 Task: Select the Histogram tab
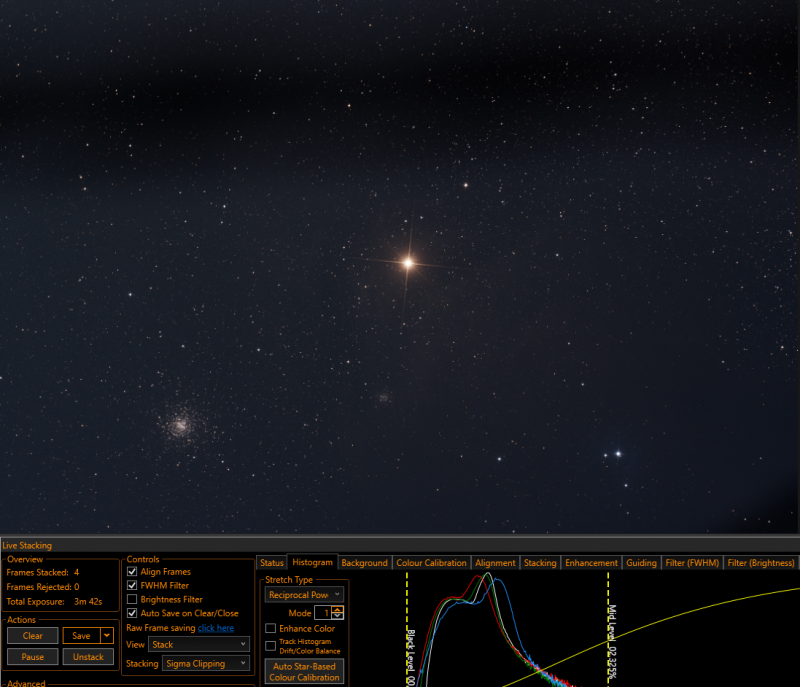point(312,562)
